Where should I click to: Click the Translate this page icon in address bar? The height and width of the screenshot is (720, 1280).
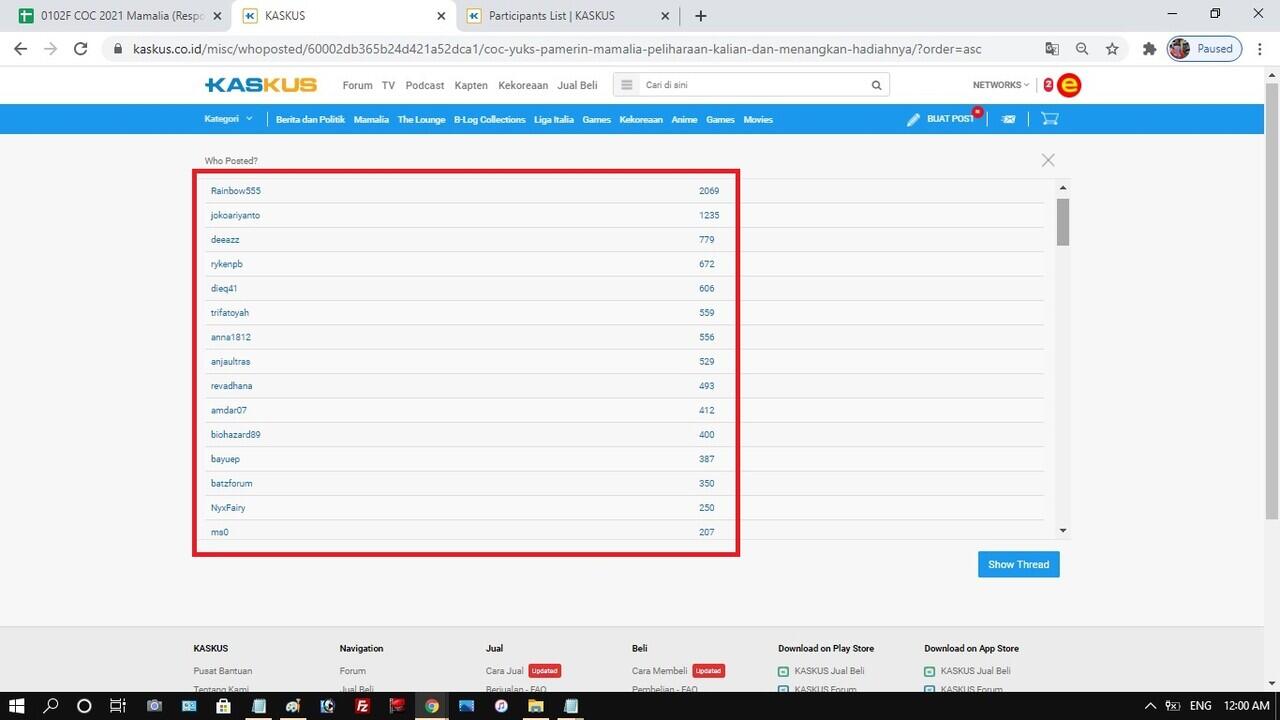point(1052,48)
